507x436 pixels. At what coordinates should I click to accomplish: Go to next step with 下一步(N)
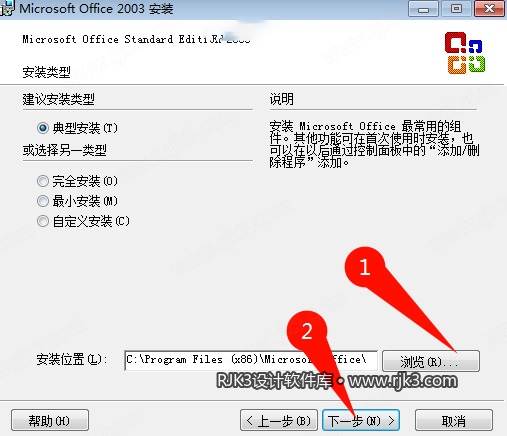[361, 421]
